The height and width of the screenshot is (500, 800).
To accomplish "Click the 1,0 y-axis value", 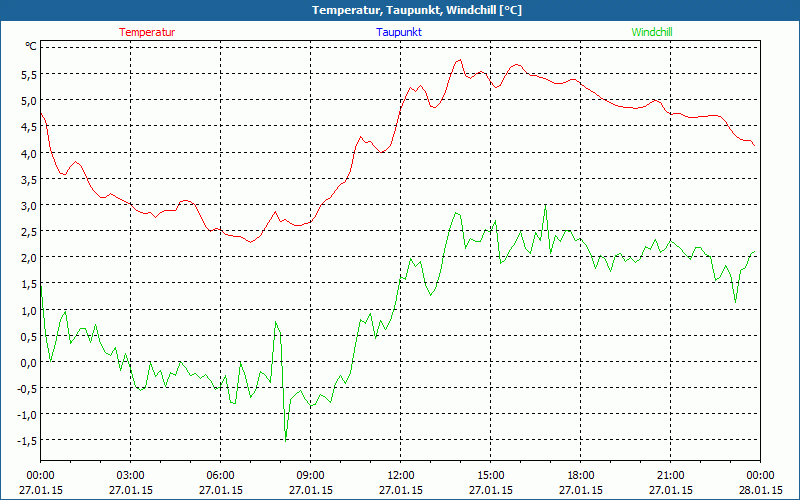I will tap(29, 311).
